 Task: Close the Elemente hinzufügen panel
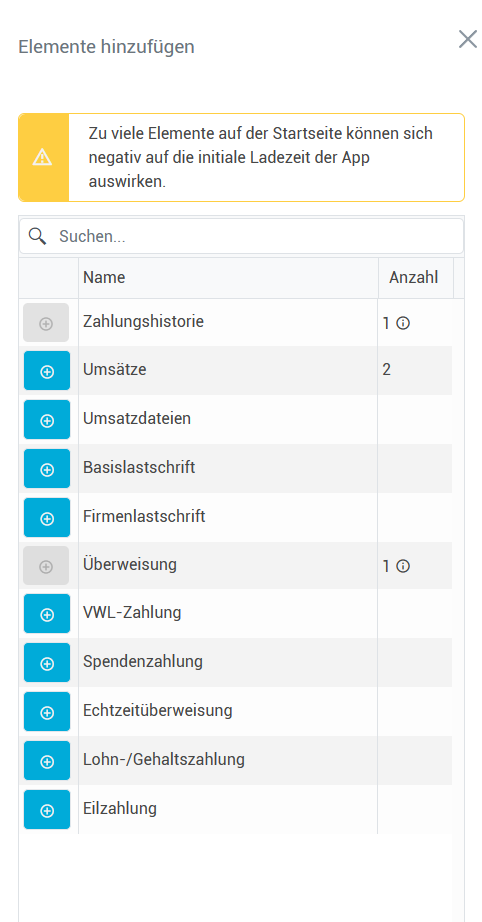click(468, 39)
